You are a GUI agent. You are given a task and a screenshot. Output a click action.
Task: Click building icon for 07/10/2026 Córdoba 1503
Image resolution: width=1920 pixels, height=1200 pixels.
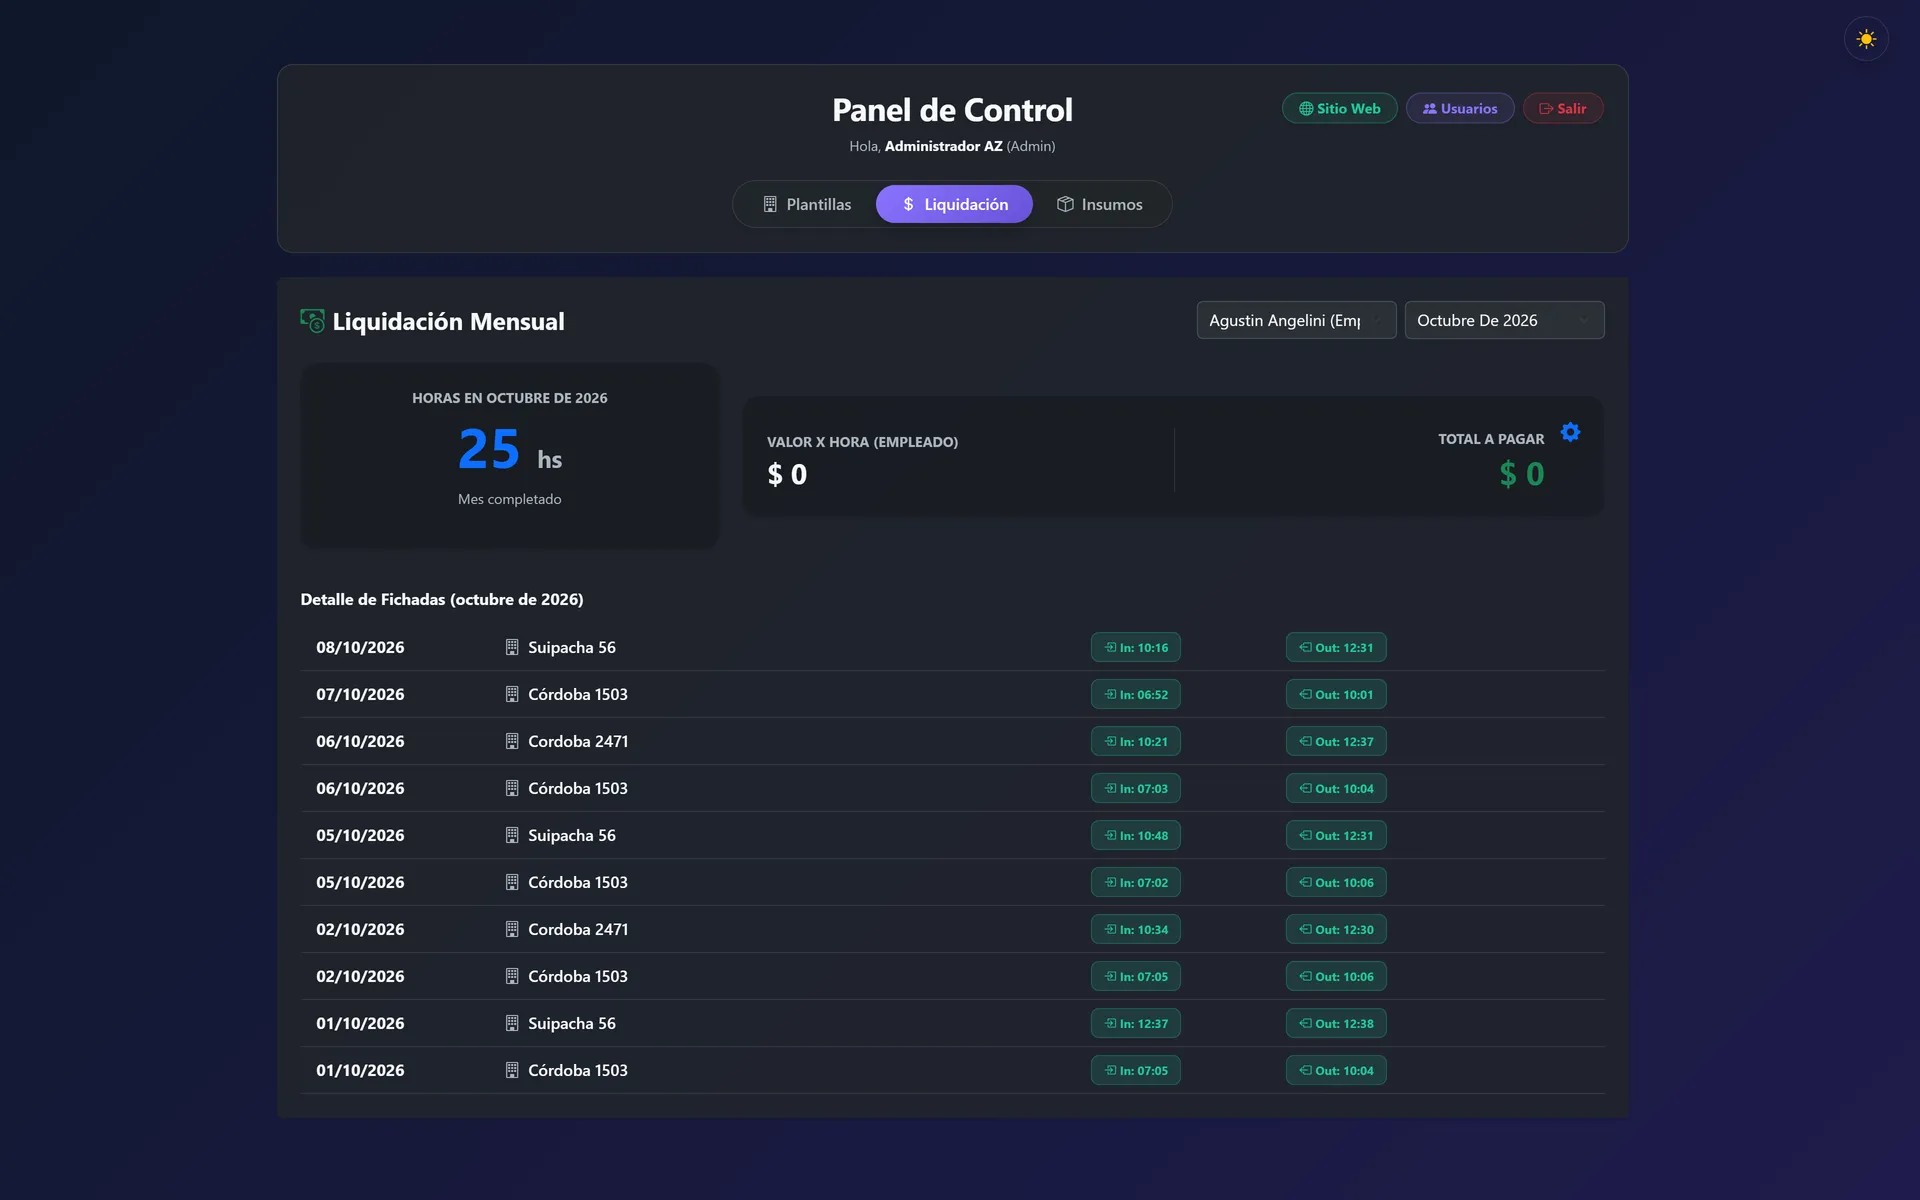(x=512, y=694)
